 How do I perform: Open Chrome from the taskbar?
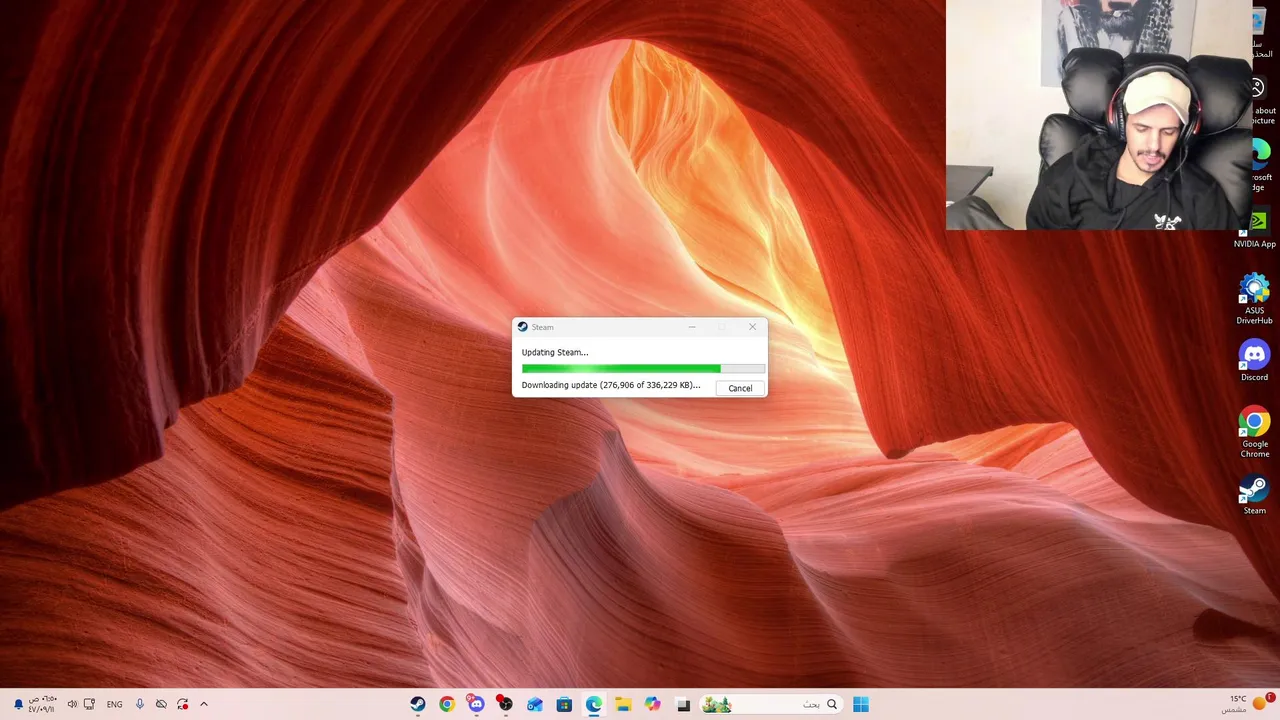(x=447, y=704)
